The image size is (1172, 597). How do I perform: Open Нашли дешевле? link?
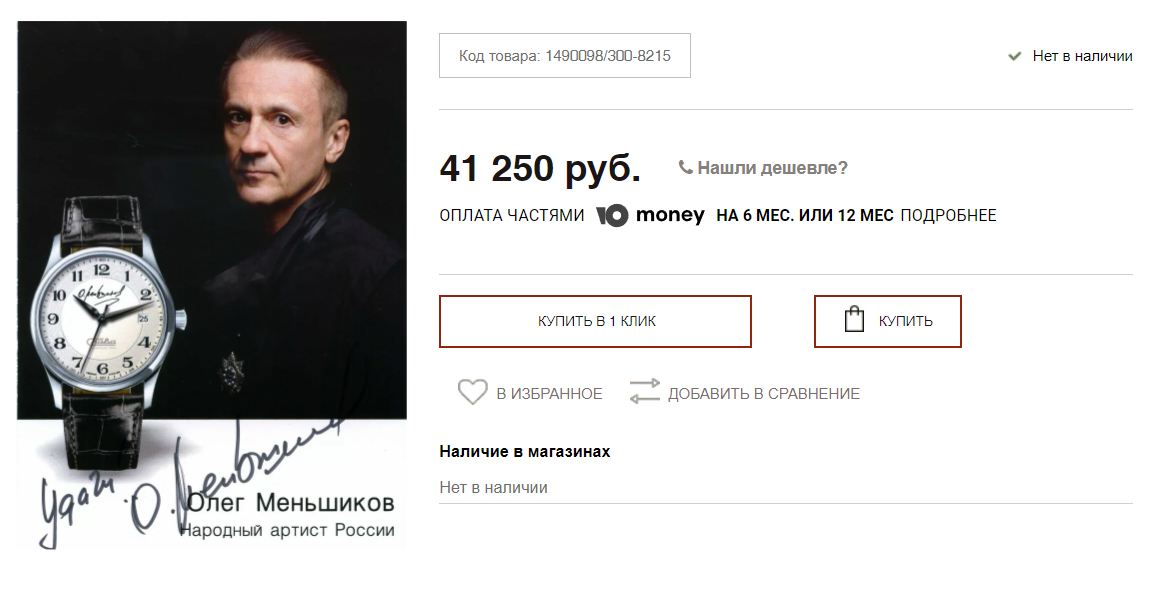[772, 168]
